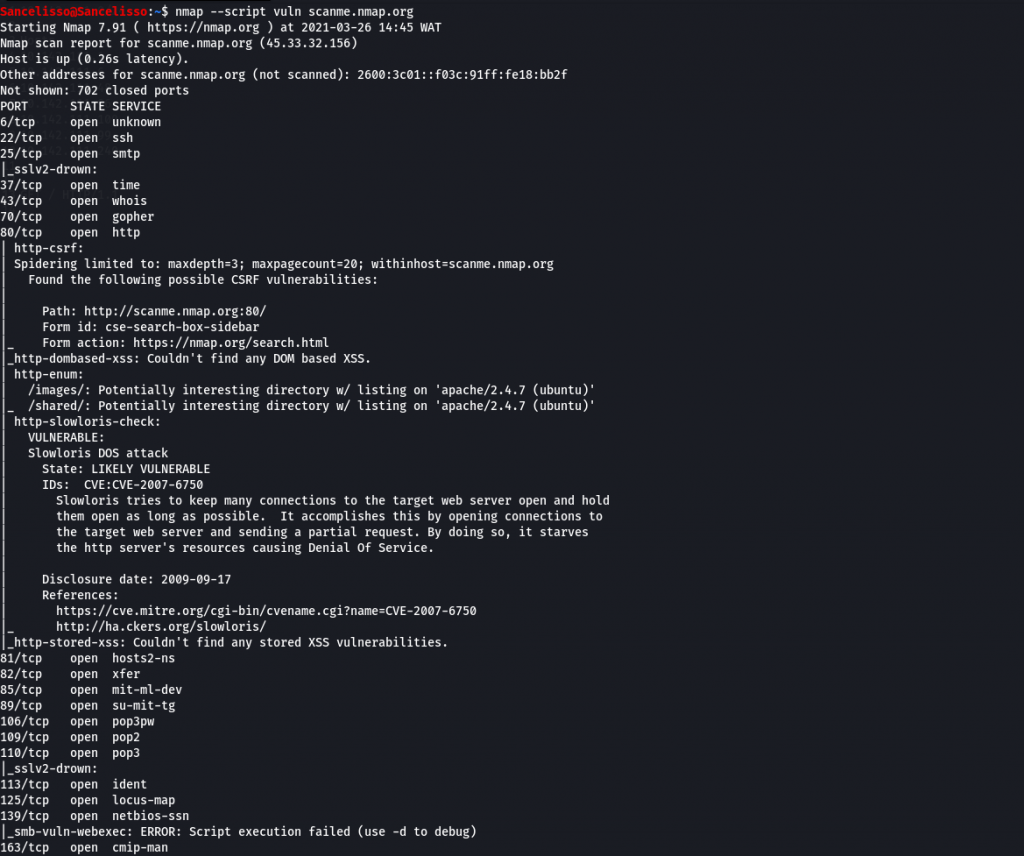Open the https://nmap.org/search.html form action link

(x=231, y=343)
